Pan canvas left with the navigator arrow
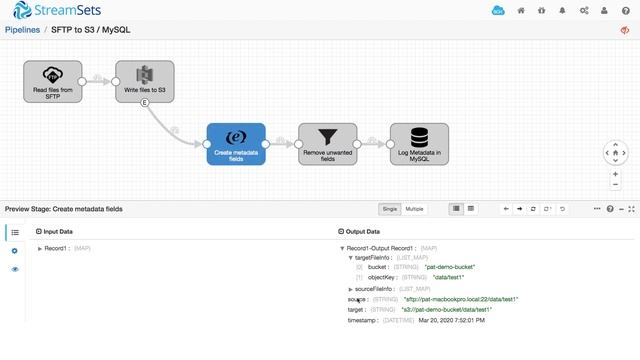Viewport: 640px width, 360px height. coord(607,153)
